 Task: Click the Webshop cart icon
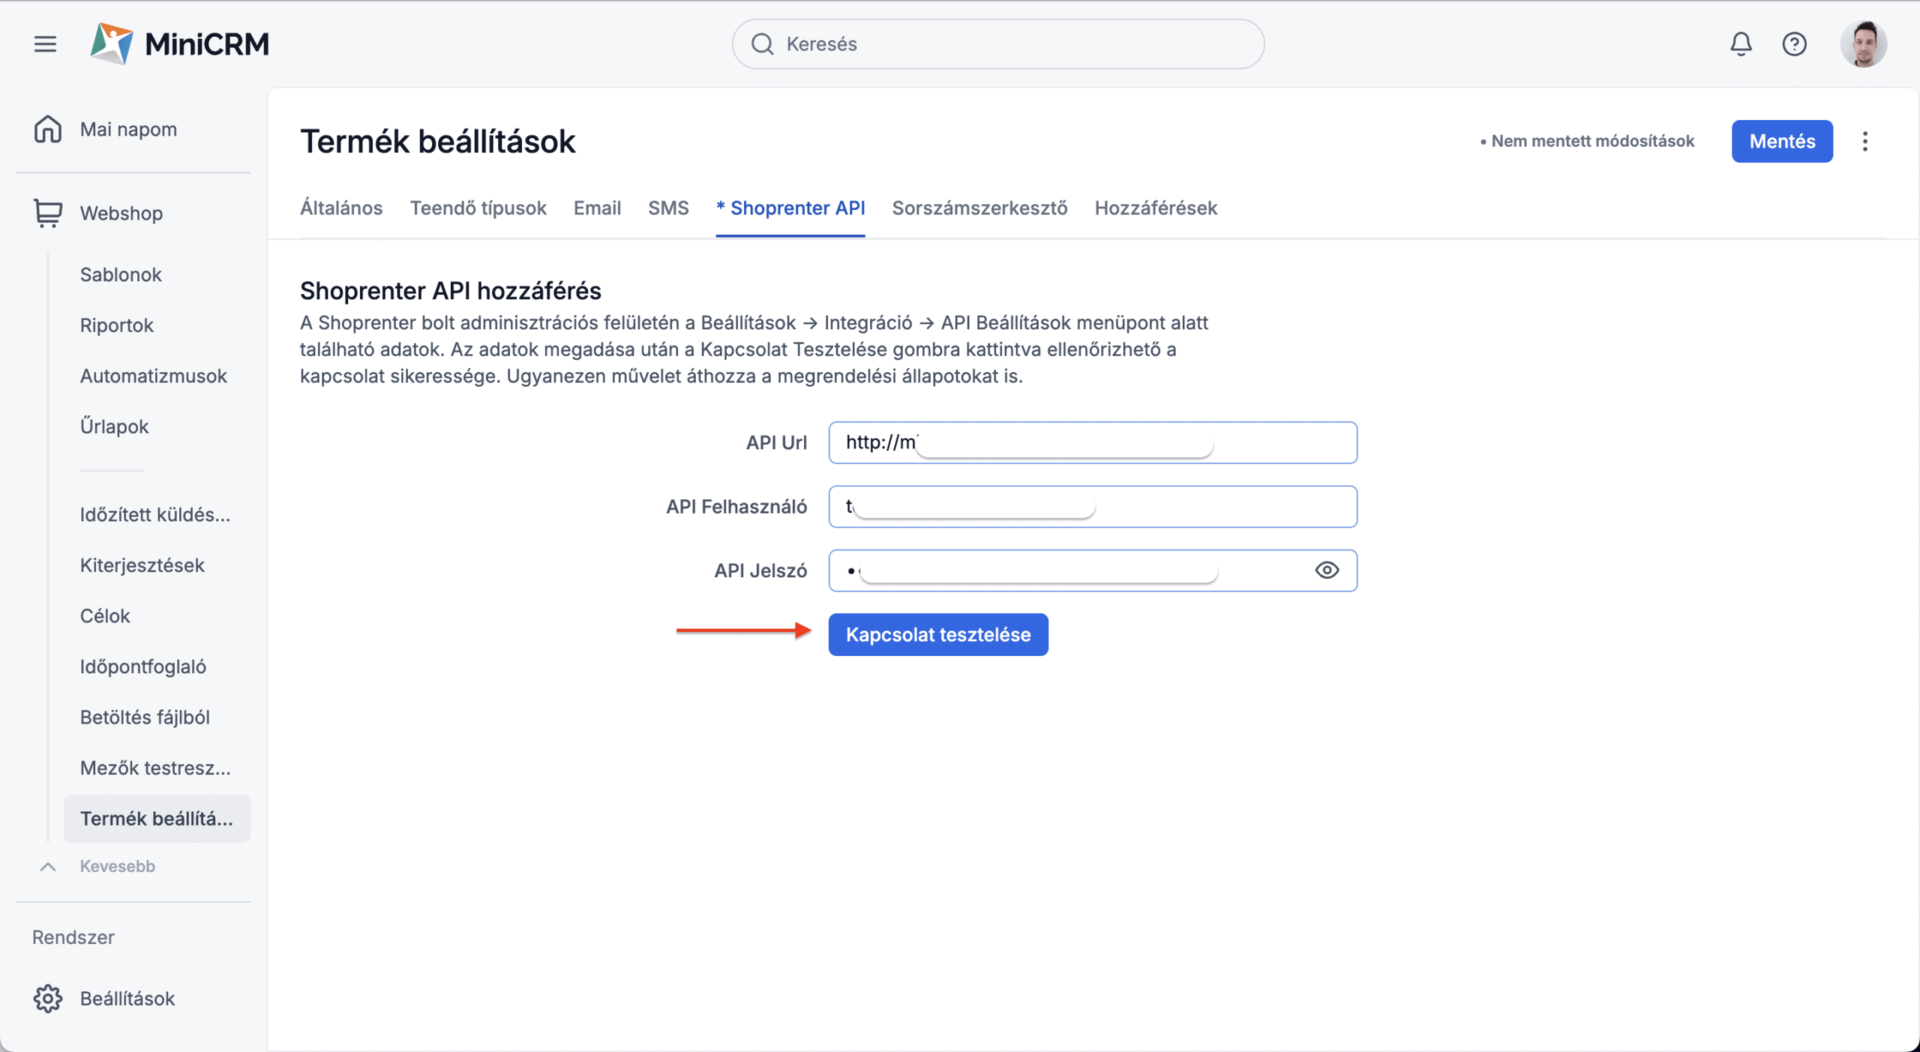point(48,213)
